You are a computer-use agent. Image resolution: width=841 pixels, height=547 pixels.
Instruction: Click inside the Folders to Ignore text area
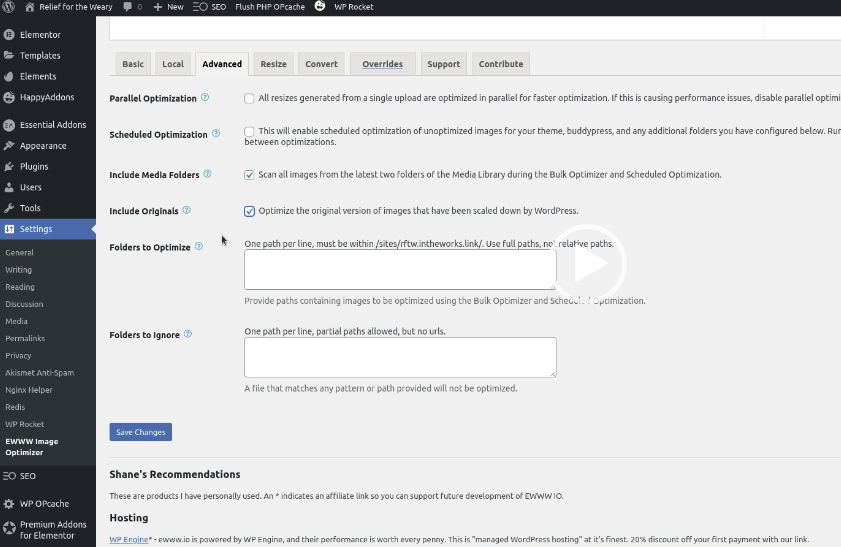coord(400,357)
